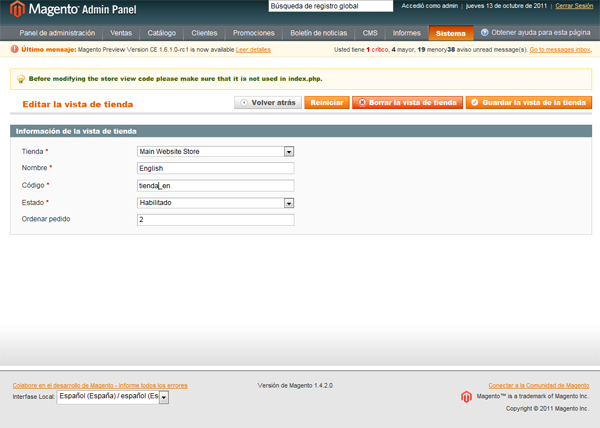Open the Interfase Local language dropdown
600x428 pixels.
tap(113, 397)
